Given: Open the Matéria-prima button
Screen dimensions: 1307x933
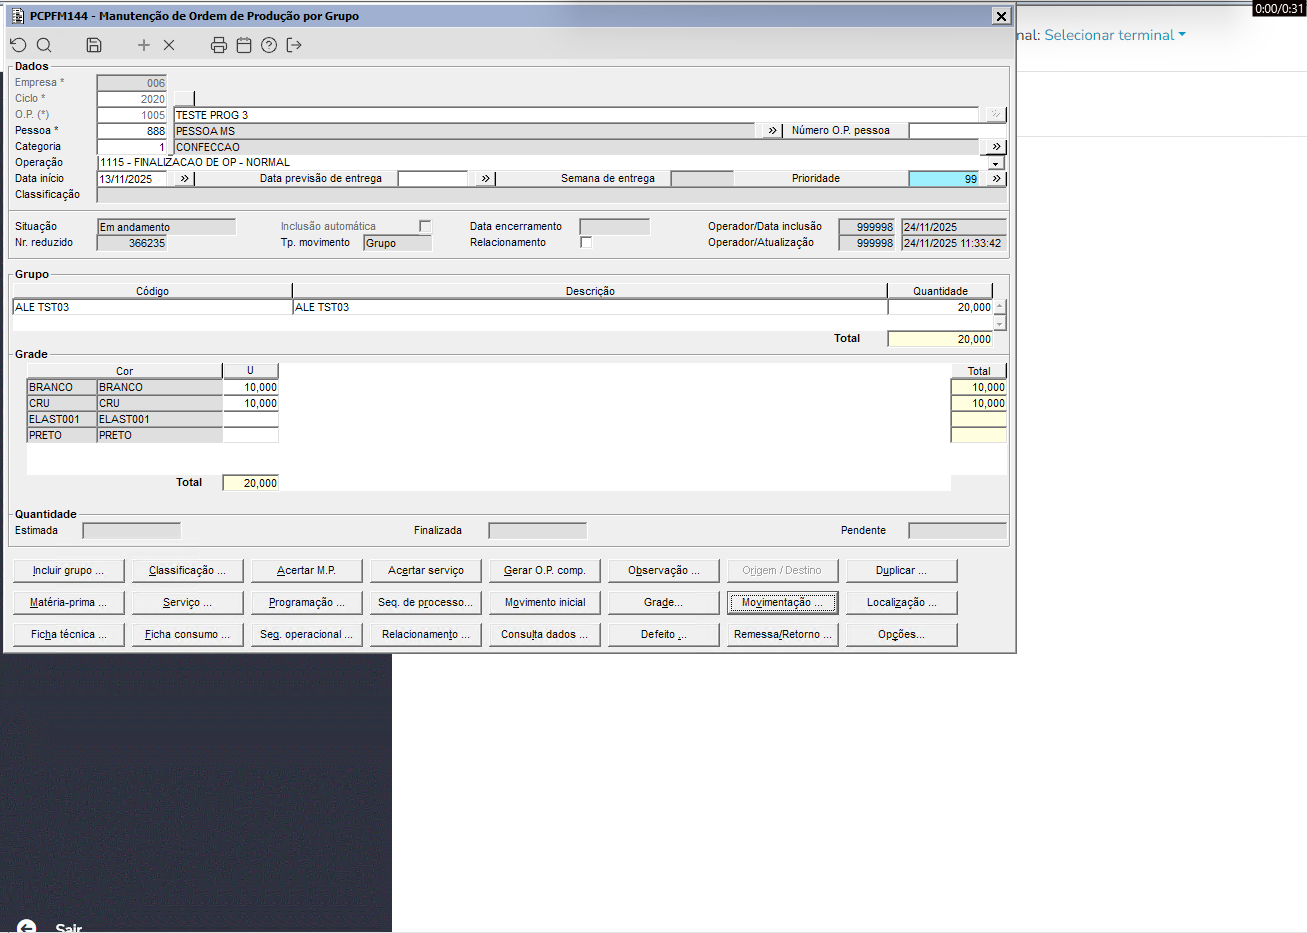Looking at the screenshot, I should click(x=69, y=602).
